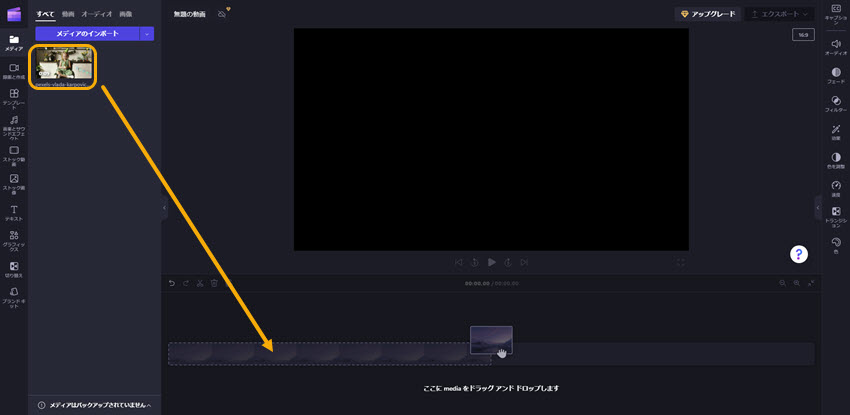The height and width of the screenshot is (415, 850).
Task: Open the テキスト (Text) sidebar panel
Action: coord(14,212)
